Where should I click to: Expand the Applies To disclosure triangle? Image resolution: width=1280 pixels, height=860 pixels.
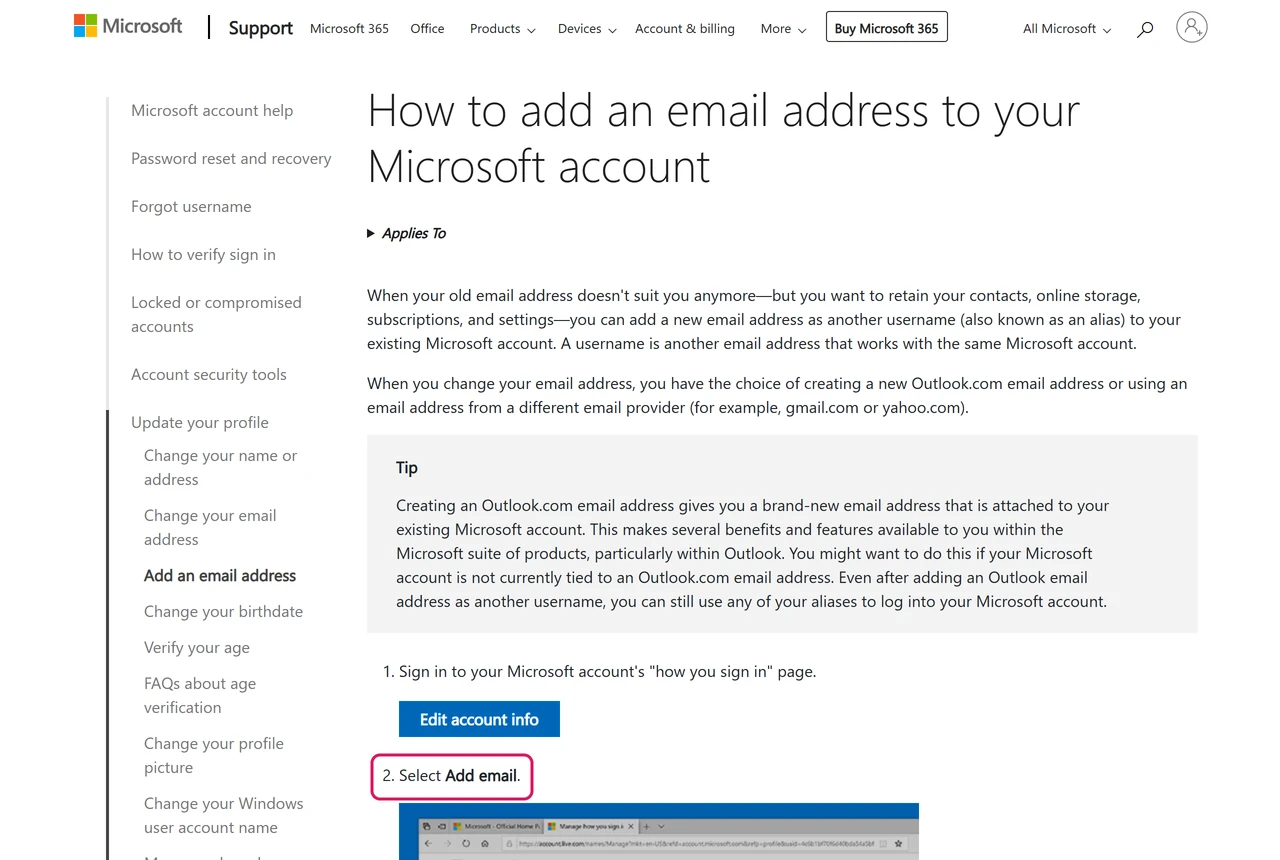(x=371, y=233)
